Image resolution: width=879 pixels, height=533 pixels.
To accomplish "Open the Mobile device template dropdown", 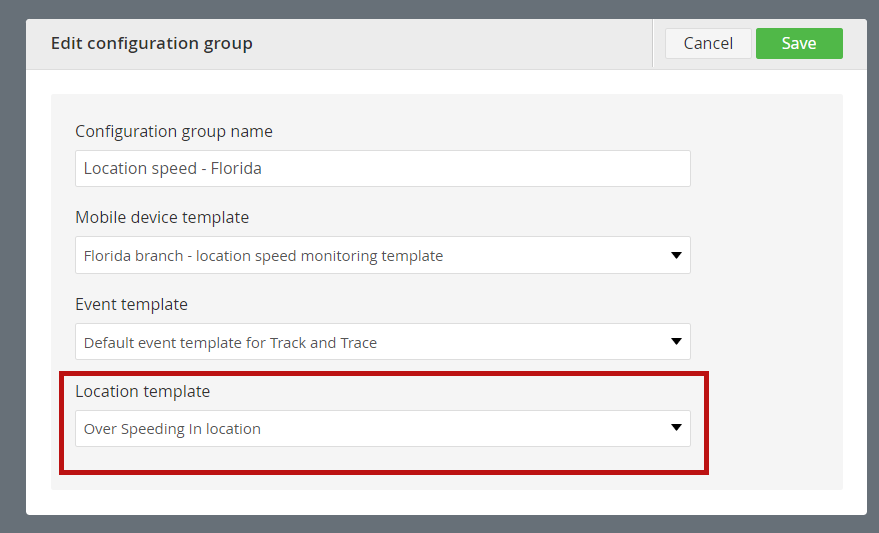I will tap(383, 255).
